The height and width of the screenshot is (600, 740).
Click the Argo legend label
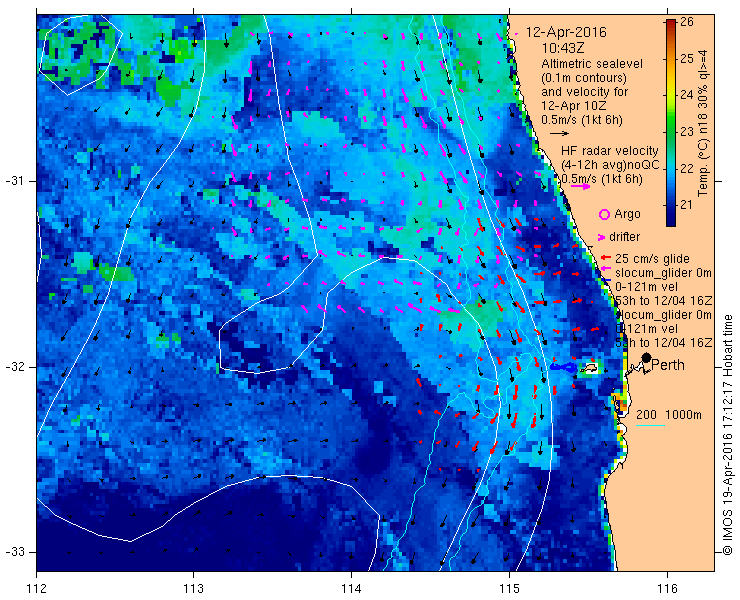click(627, 214)
